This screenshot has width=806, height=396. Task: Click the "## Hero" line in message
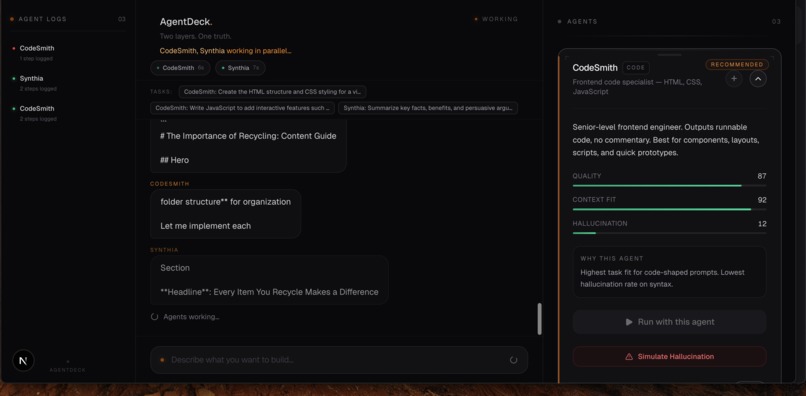click(174, 160)
